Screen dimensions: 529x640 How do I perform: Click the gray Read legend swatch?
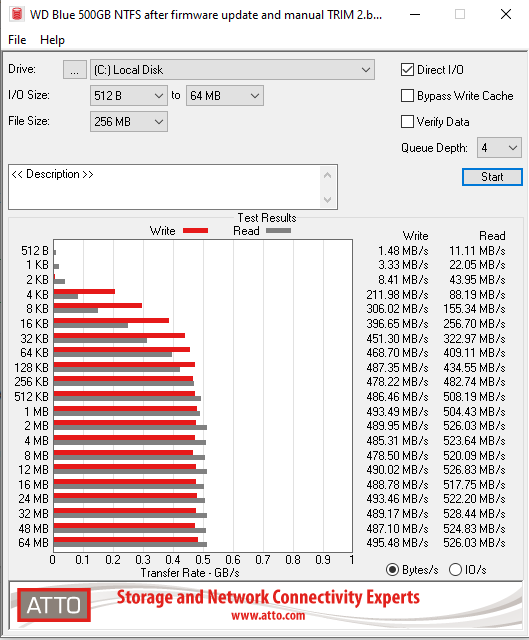[278, 231]
